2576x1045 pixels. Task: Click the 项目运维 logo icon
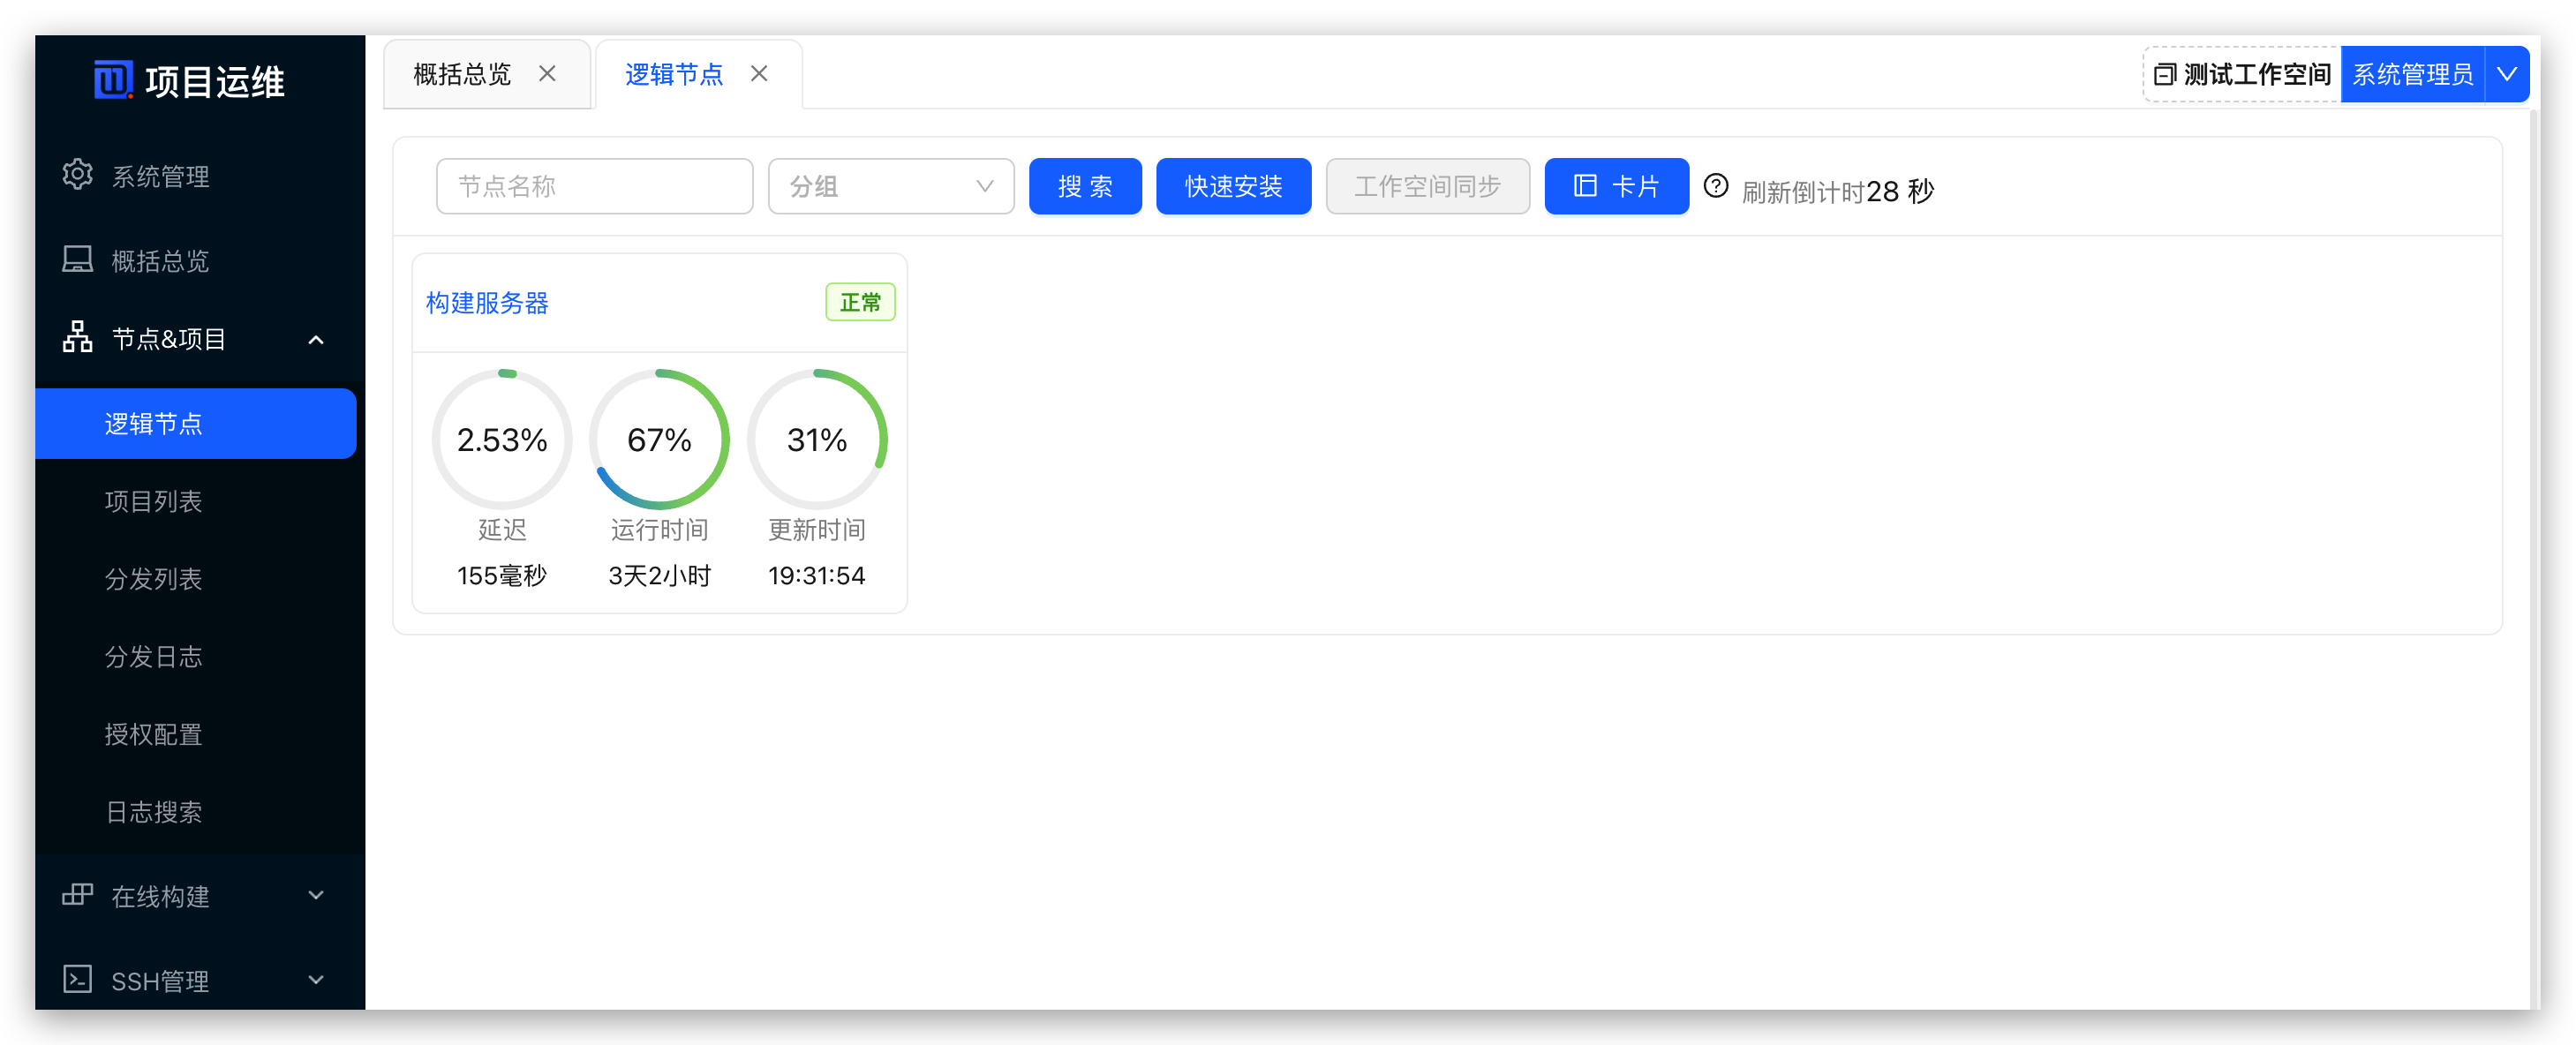pos(112,79)
